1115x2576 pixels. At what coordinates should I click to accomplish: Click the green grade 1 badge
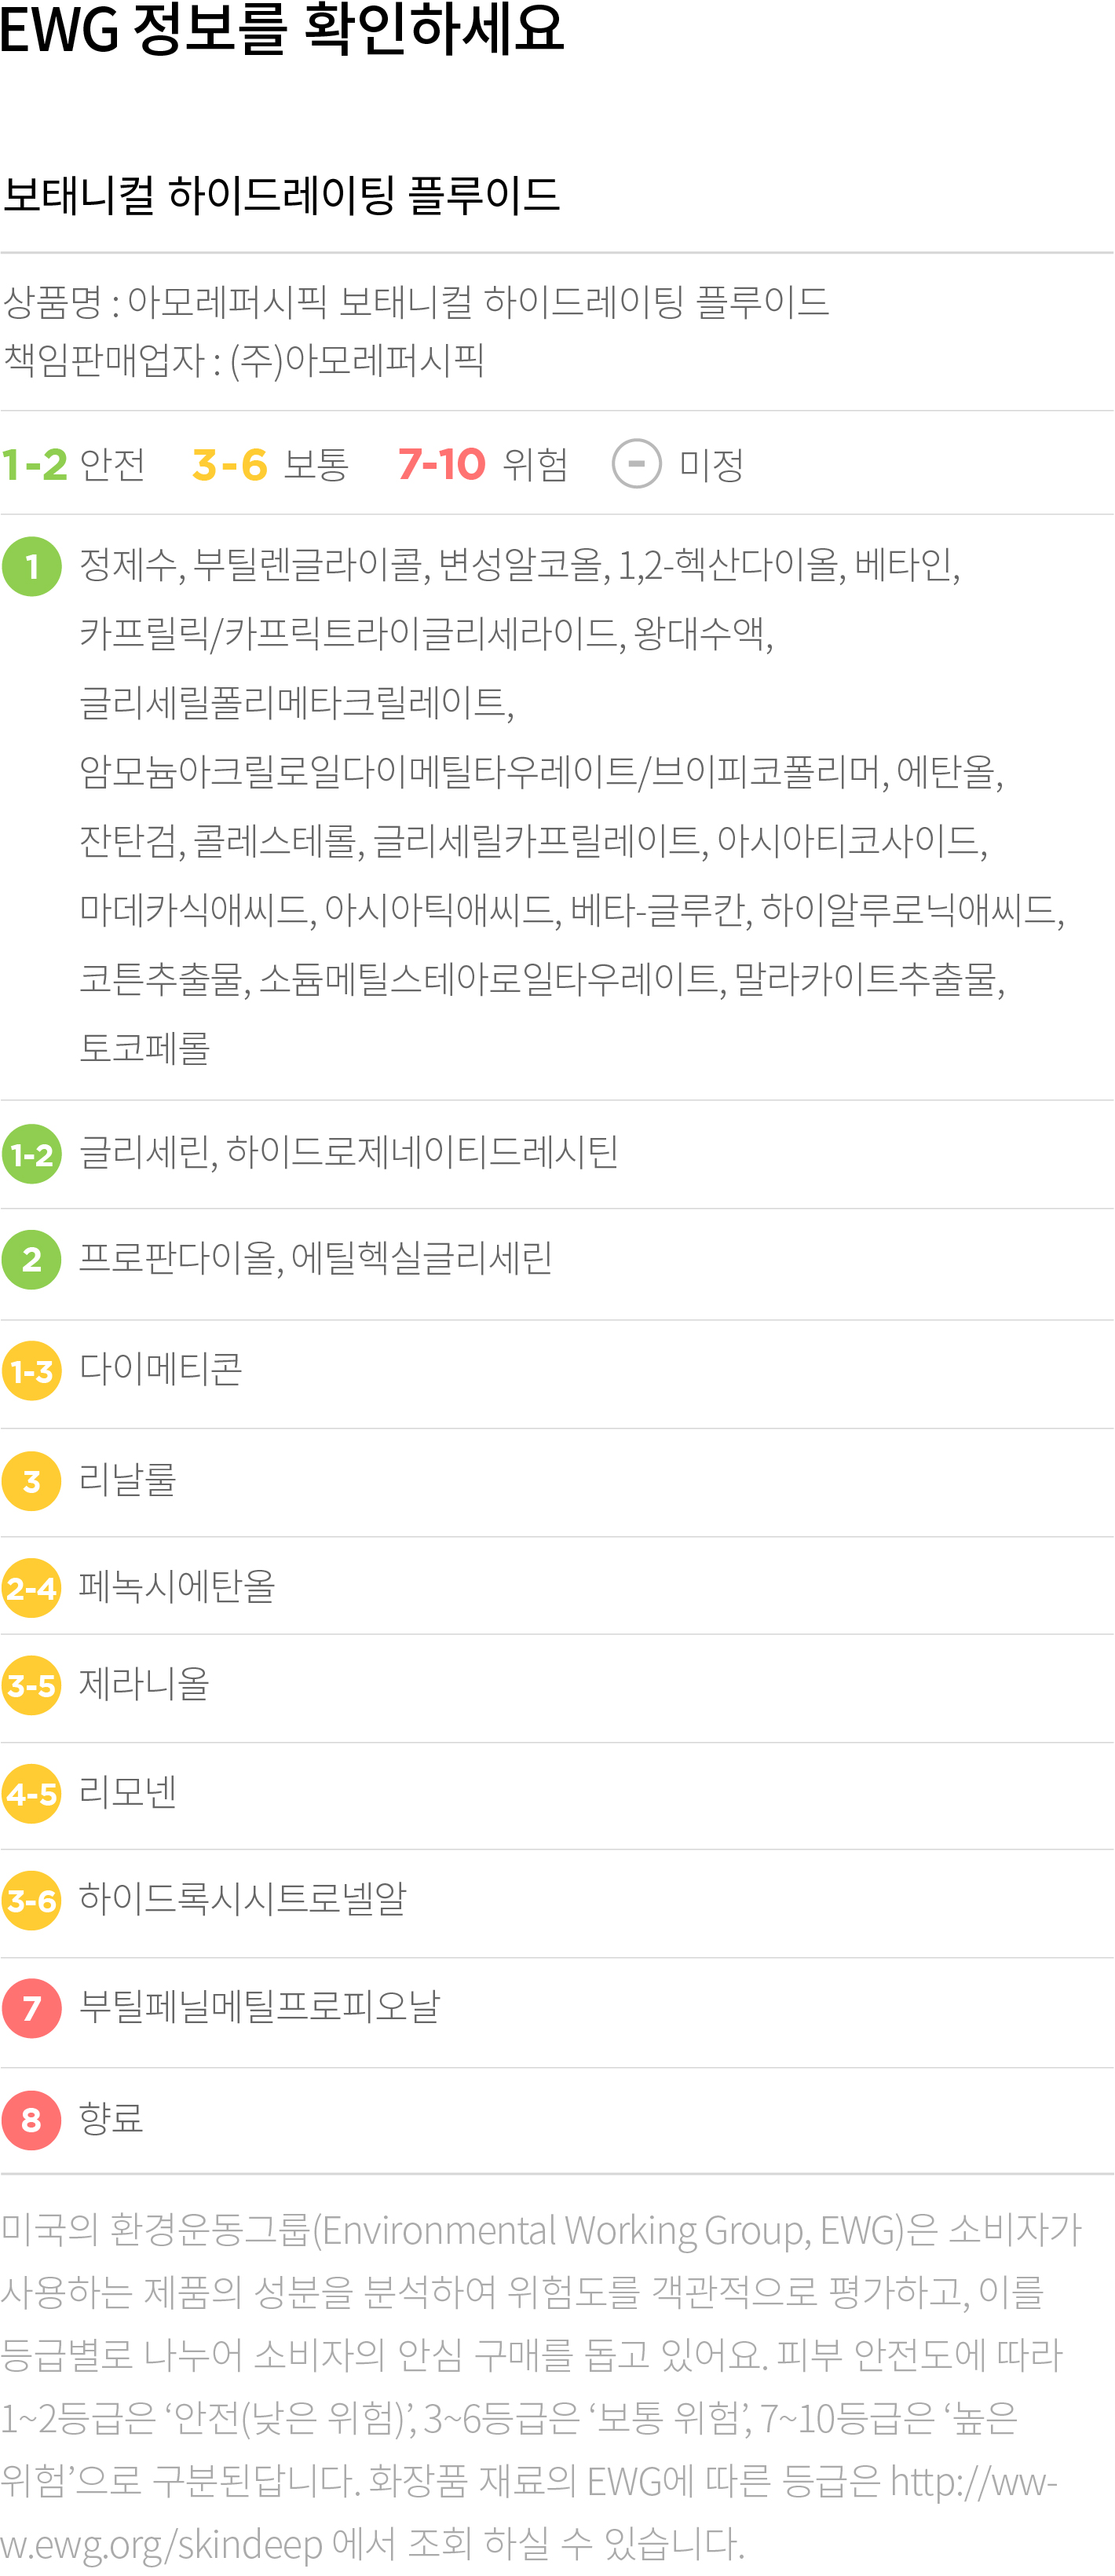coord(32,566)
